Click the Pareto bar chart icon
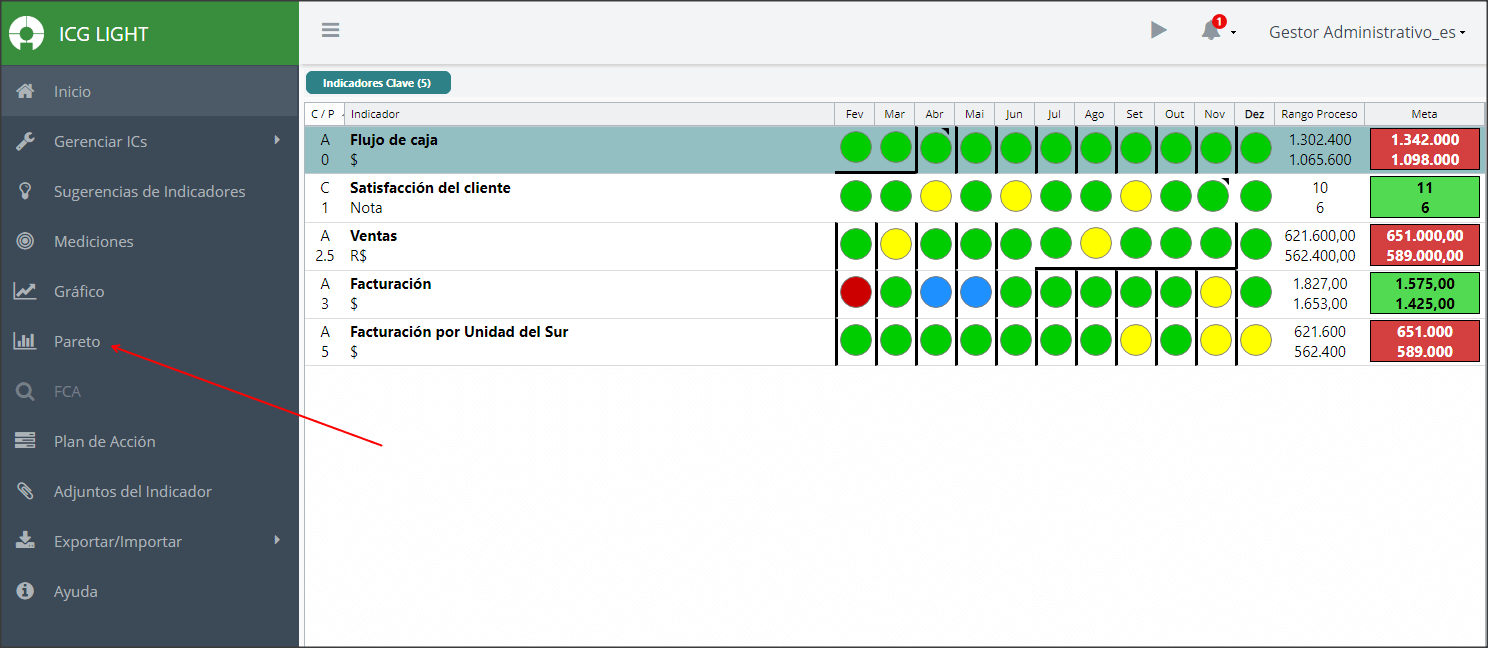Viewport: 1488px width, 648px height. pyautogui.click(x=26, y=341)
